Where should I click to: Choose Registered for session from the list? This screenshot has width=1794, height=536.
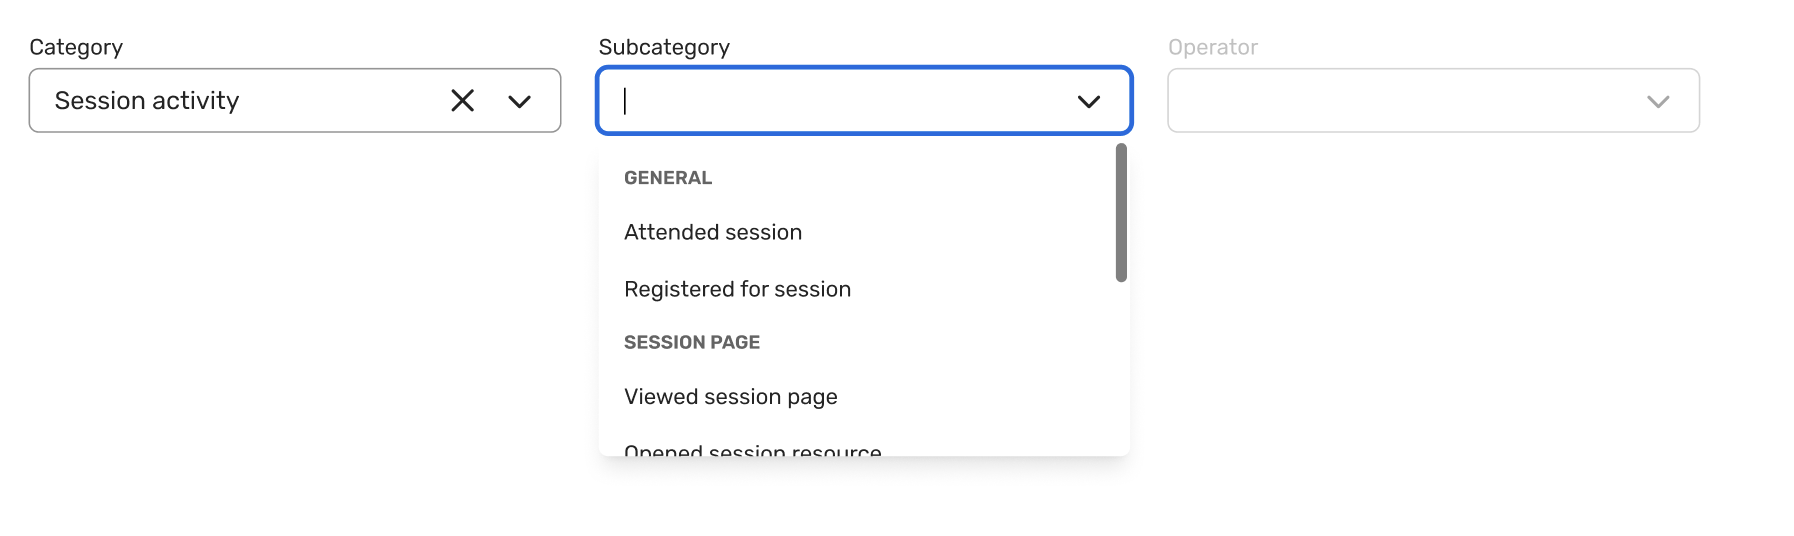tap(737, 290)
